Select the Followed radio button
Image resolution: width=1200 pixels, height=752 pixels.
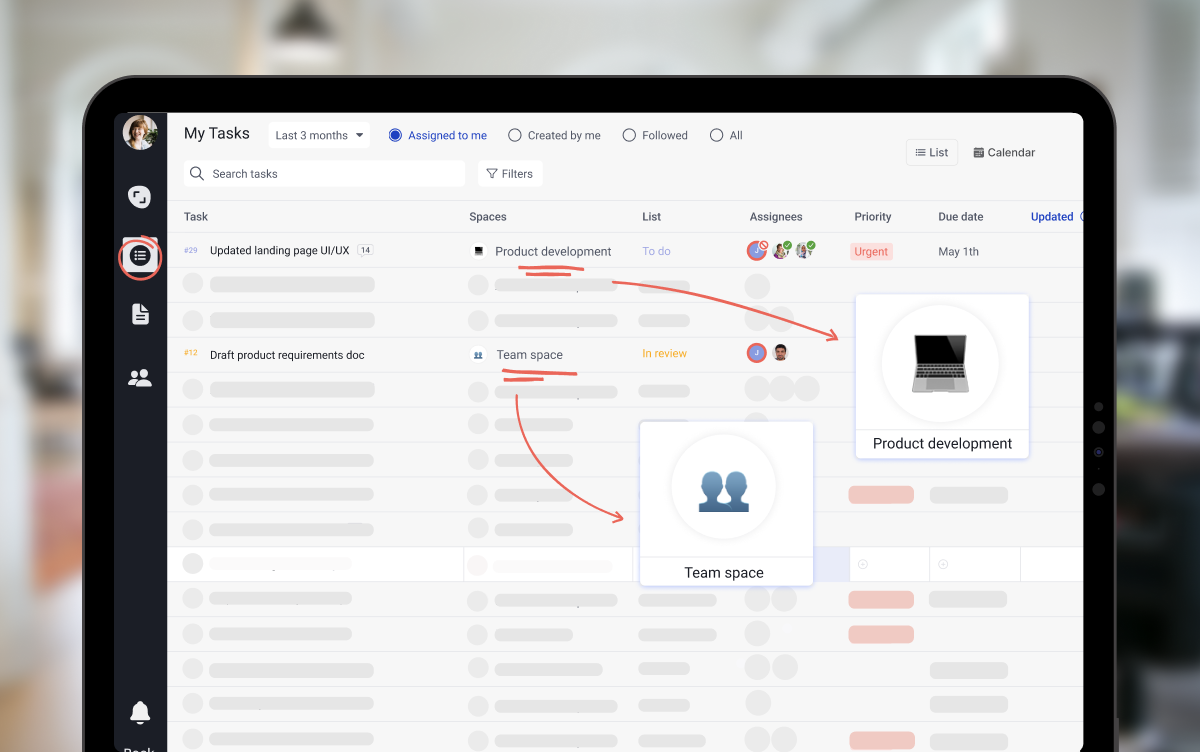coord(629,135)
